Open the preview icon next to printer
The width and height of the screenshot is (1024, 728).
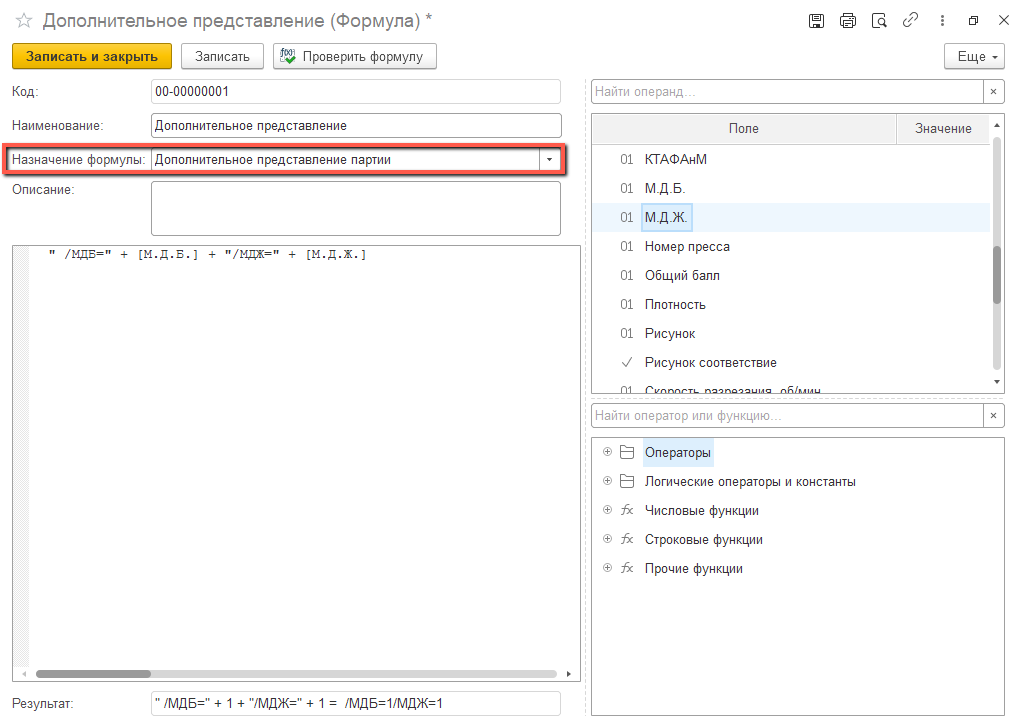coord(879,21)
